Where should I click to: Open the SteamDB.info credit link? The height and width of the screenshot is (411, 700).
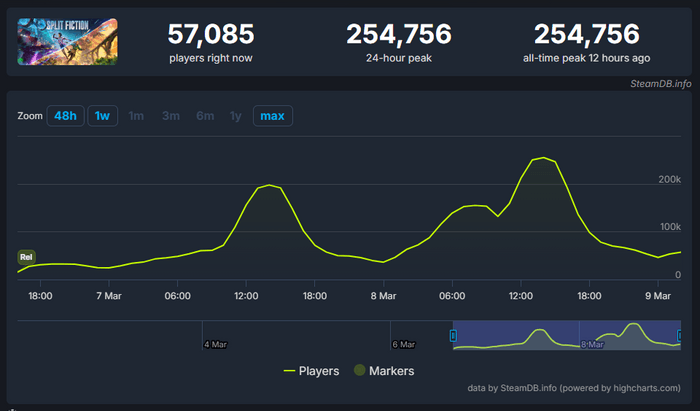[x=661, y=84]
